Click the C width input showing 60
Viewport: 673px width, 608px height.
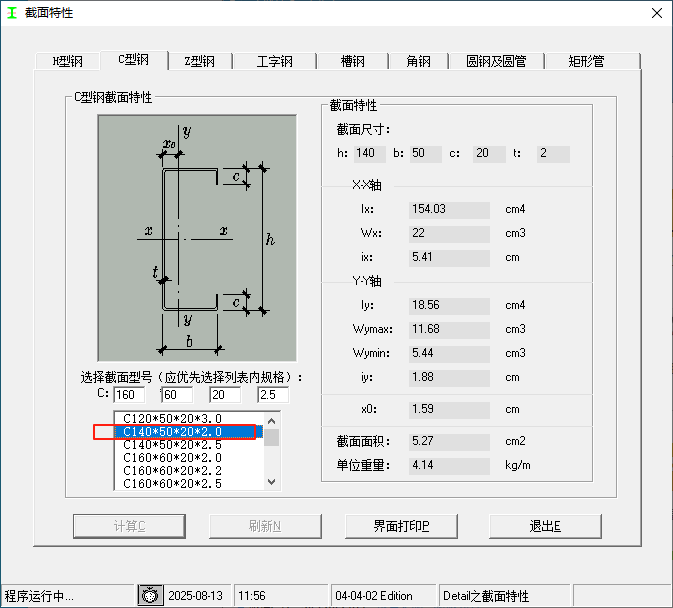click(x=177, y=395)
